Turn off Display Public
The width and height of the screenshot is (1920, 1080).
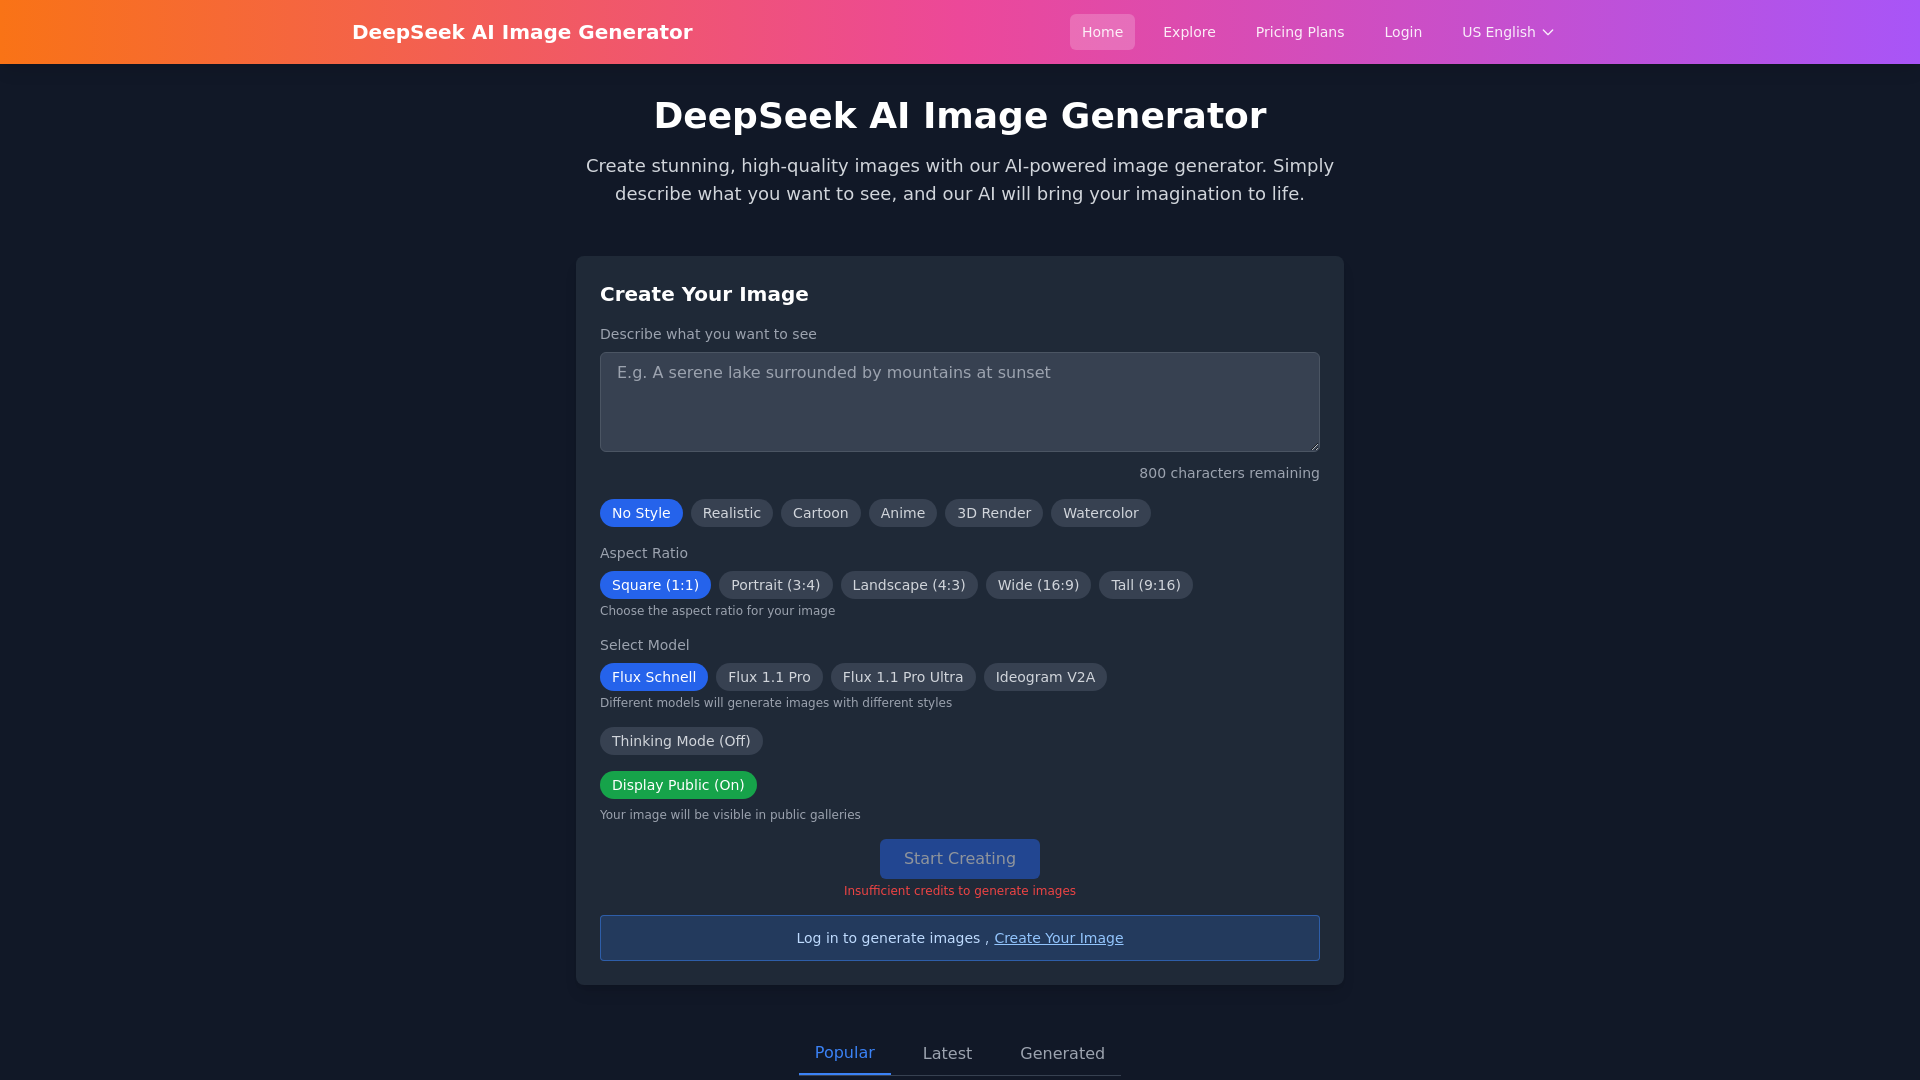(x=678, y=785)
